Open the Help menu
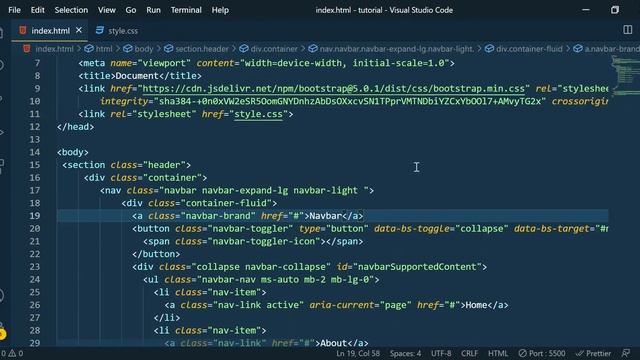 220,10
